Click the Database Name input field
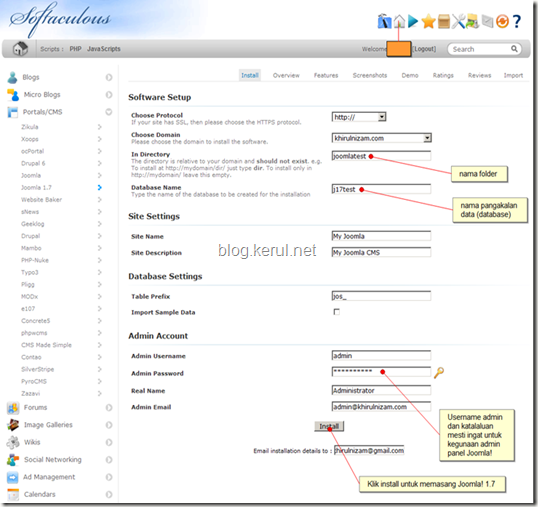 click(381, 189)
